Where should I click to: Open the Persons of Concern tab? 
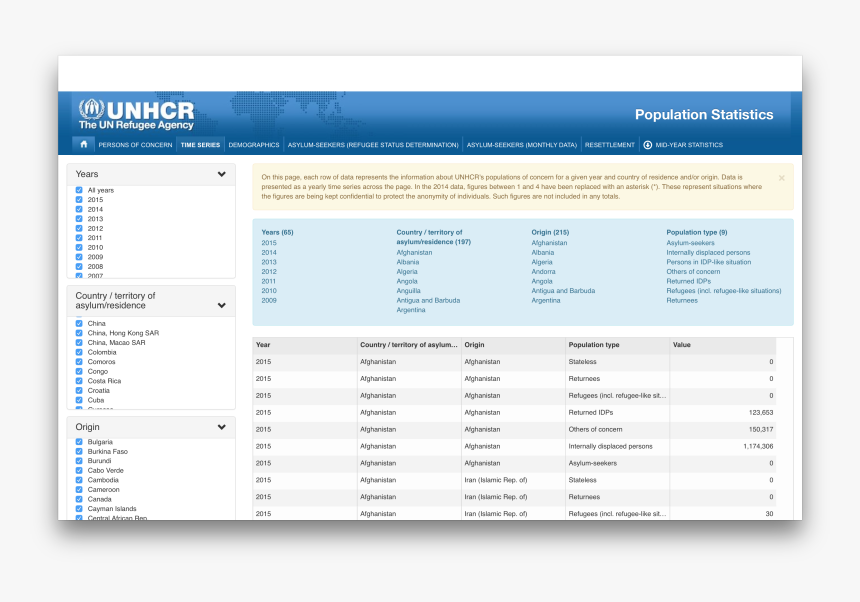pos(135,144)
